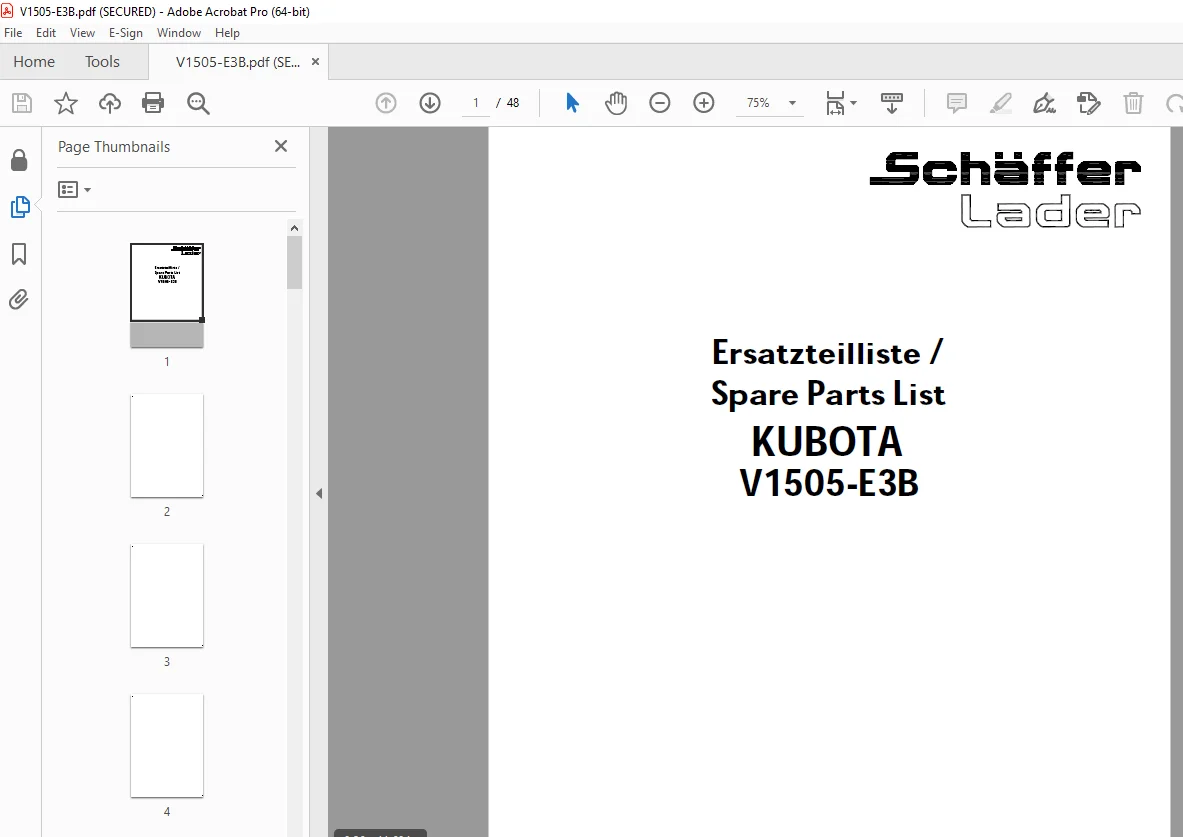The width and height of the screenshot is (1183, 837).
Task: Click the fit page width icon
Action: click(835, 103)
